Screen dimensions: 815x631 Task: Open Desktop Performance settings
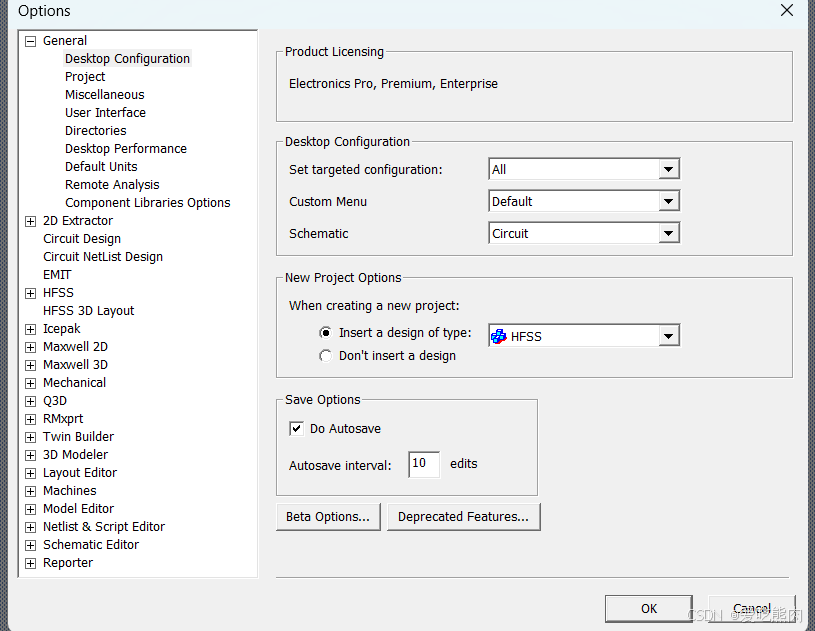click(126, 149)
